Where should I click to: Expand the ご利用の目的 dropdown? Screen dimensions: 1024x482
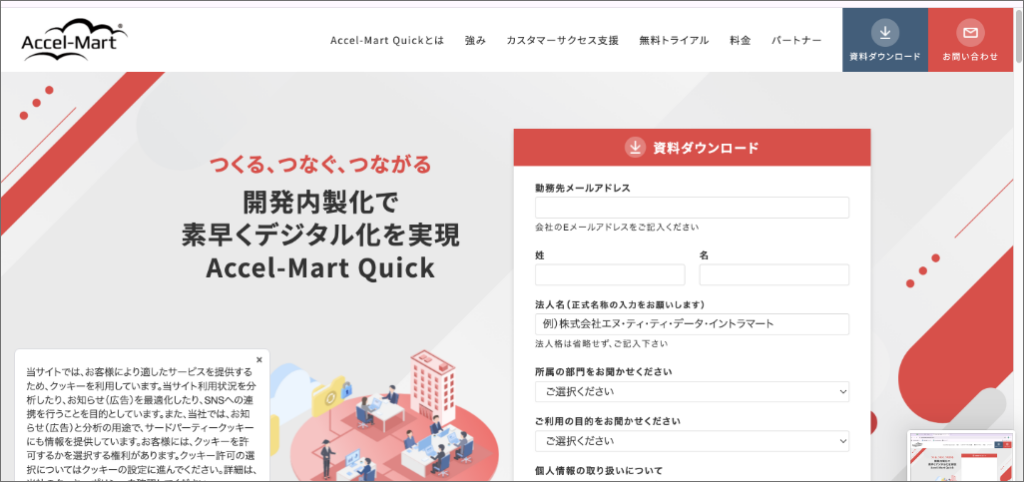tap(692, 441)
